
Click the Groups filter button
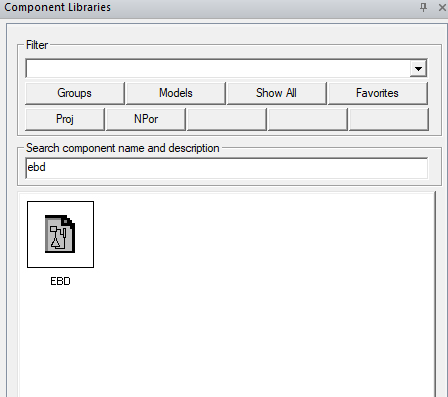[75, 93]
